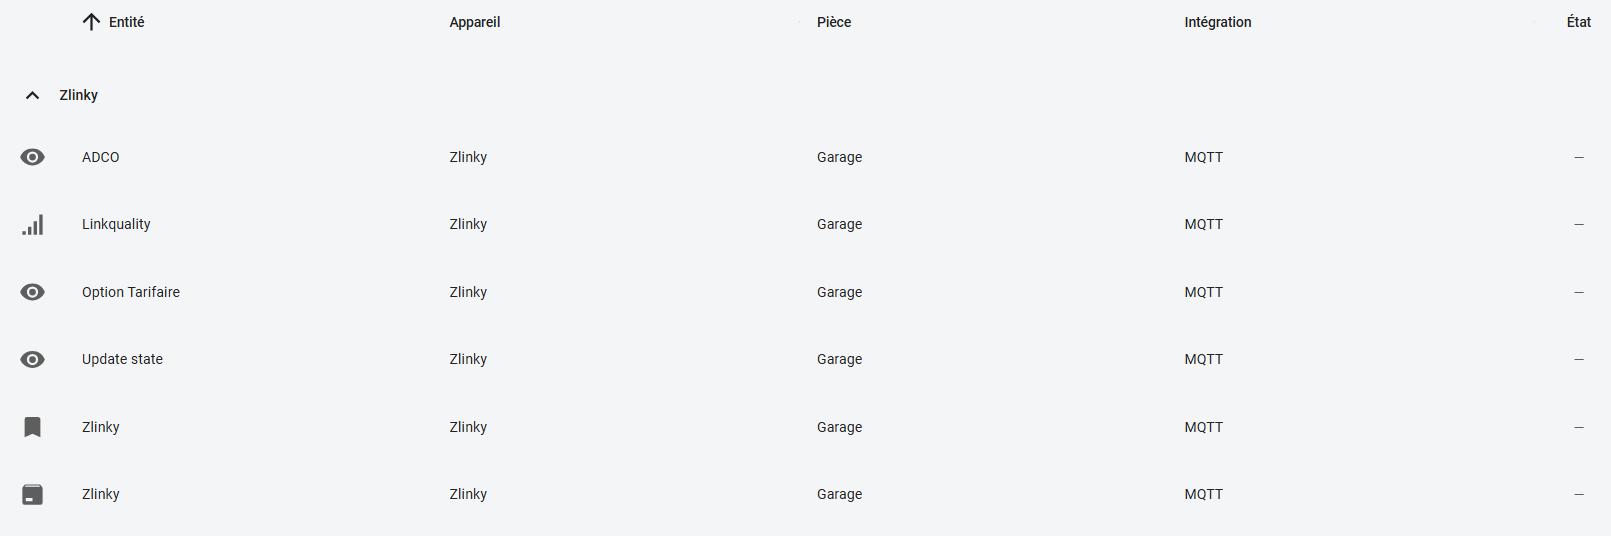Click MQTT in the Update state row
Viewport: 1611px width, 536px height.
(1203, 359)
